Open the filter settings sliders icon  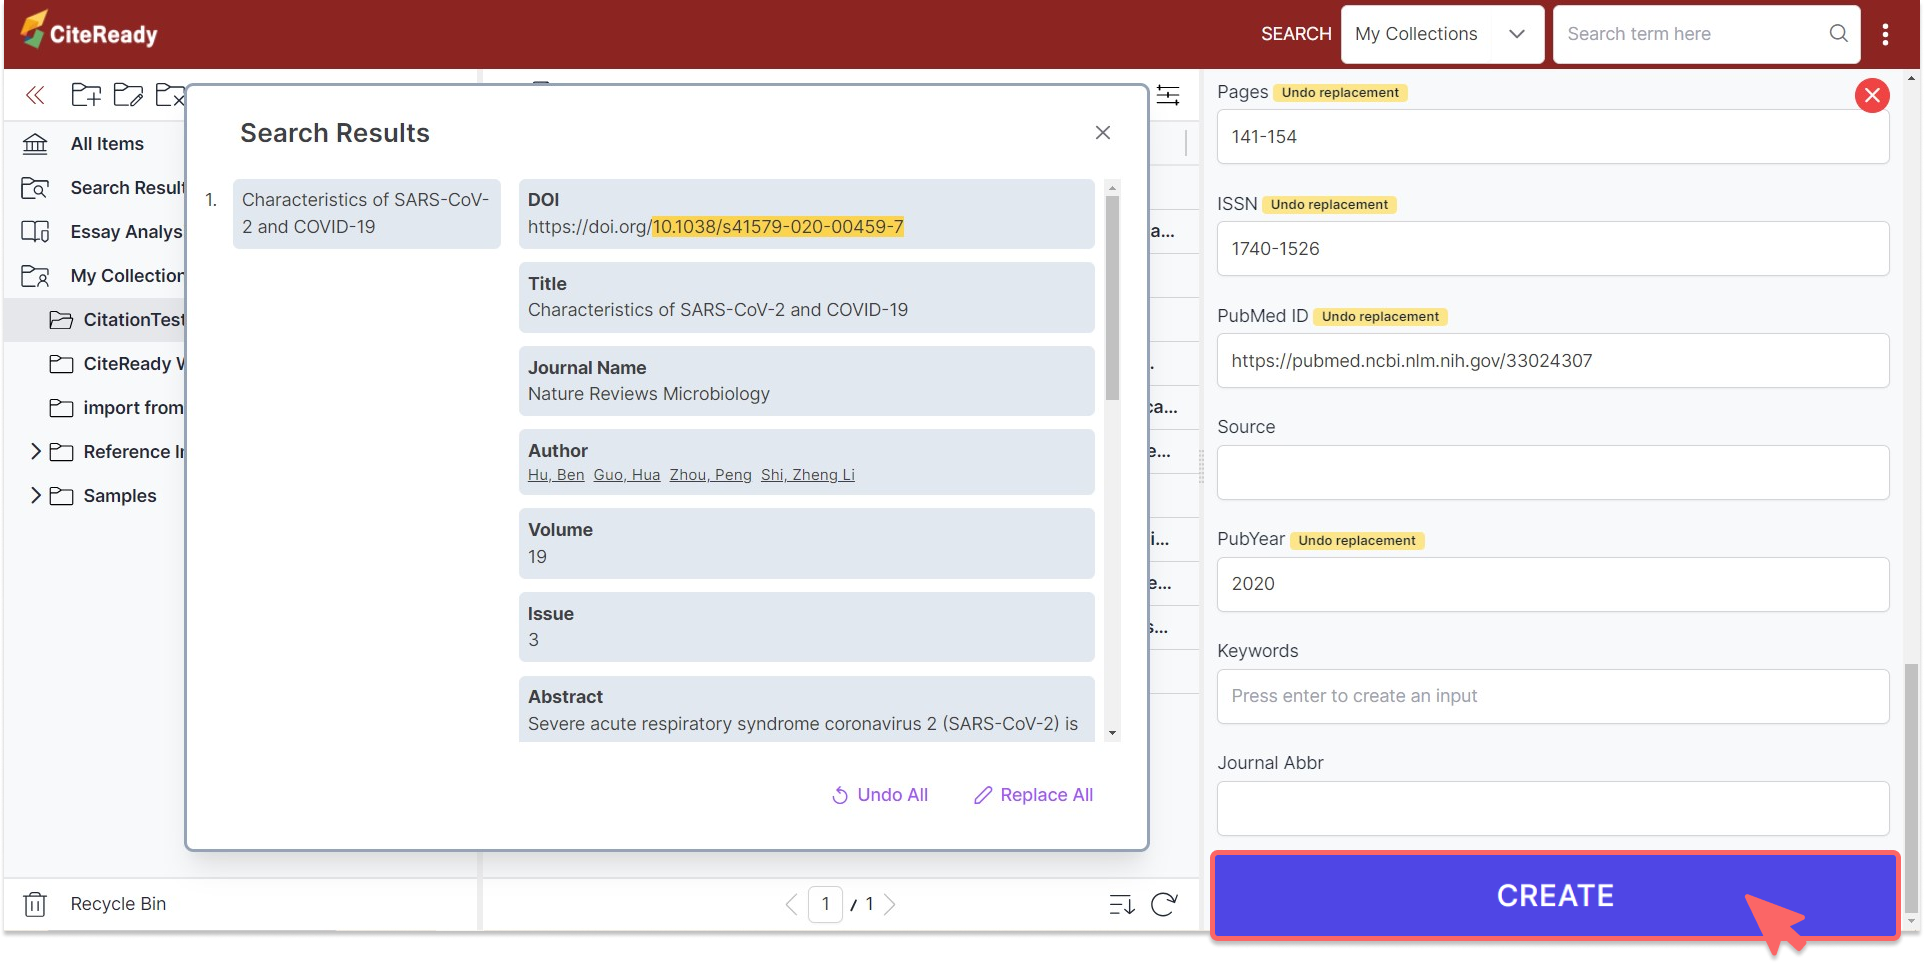point(1168,95)
